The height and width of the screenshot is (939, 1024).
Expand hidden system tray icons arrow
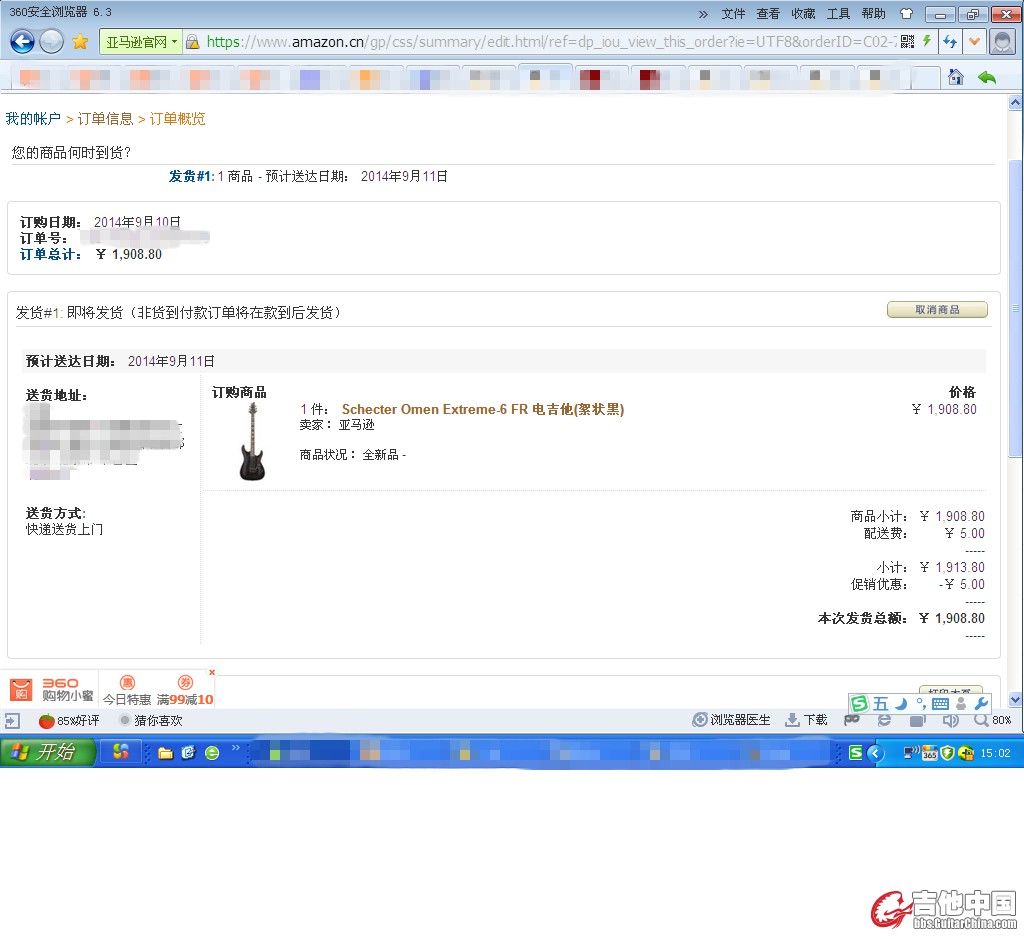(x=876, y=753)
